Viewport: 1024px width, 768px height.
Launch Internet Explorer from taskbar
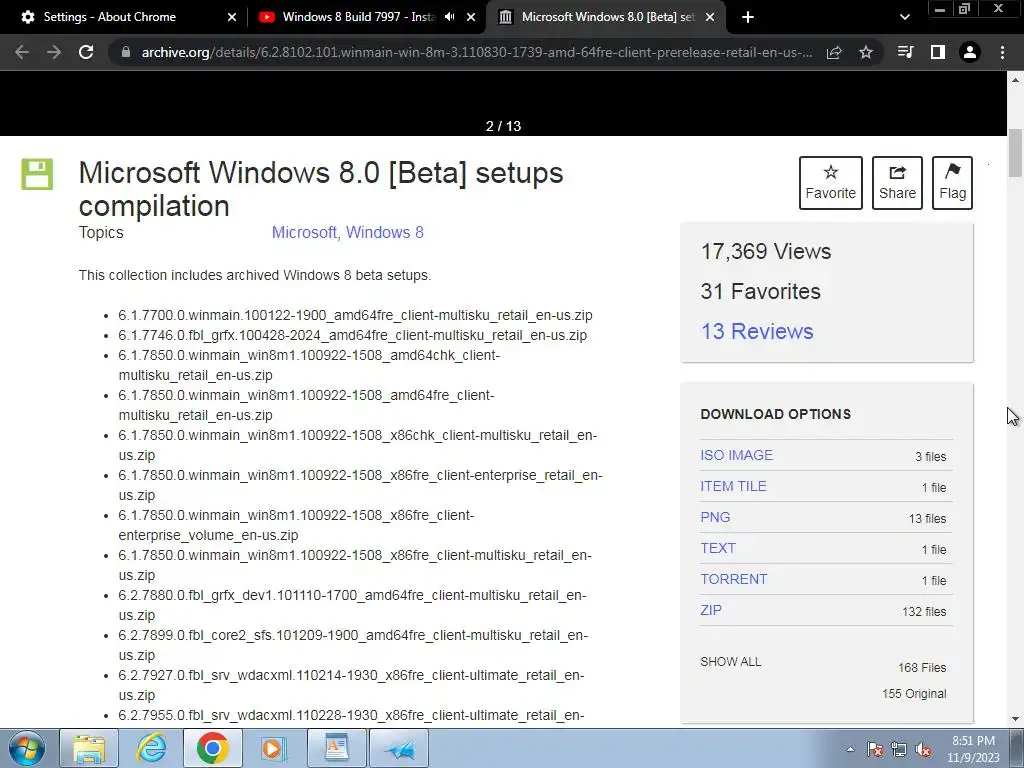[x=151, y=748]
